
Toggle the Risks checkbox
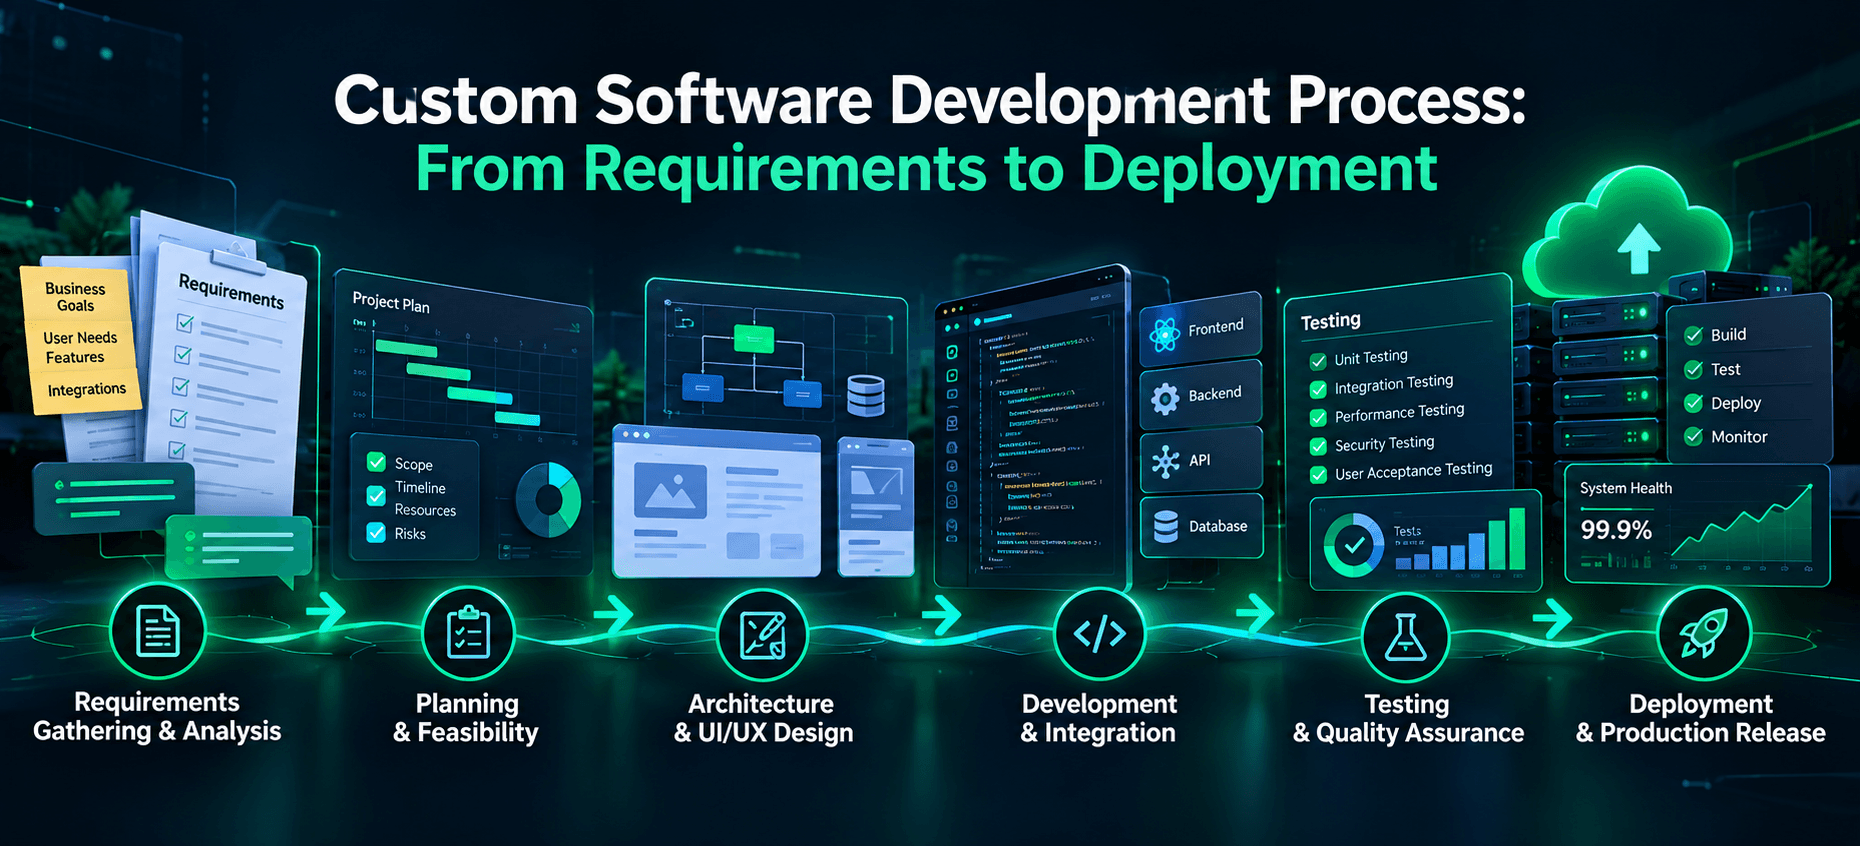[x=376, y=532]
